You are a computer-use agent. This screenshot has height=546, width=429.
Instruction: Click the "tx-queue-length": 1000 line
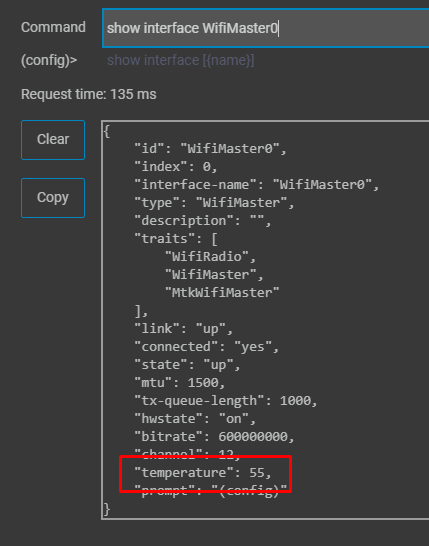(226, 400)
